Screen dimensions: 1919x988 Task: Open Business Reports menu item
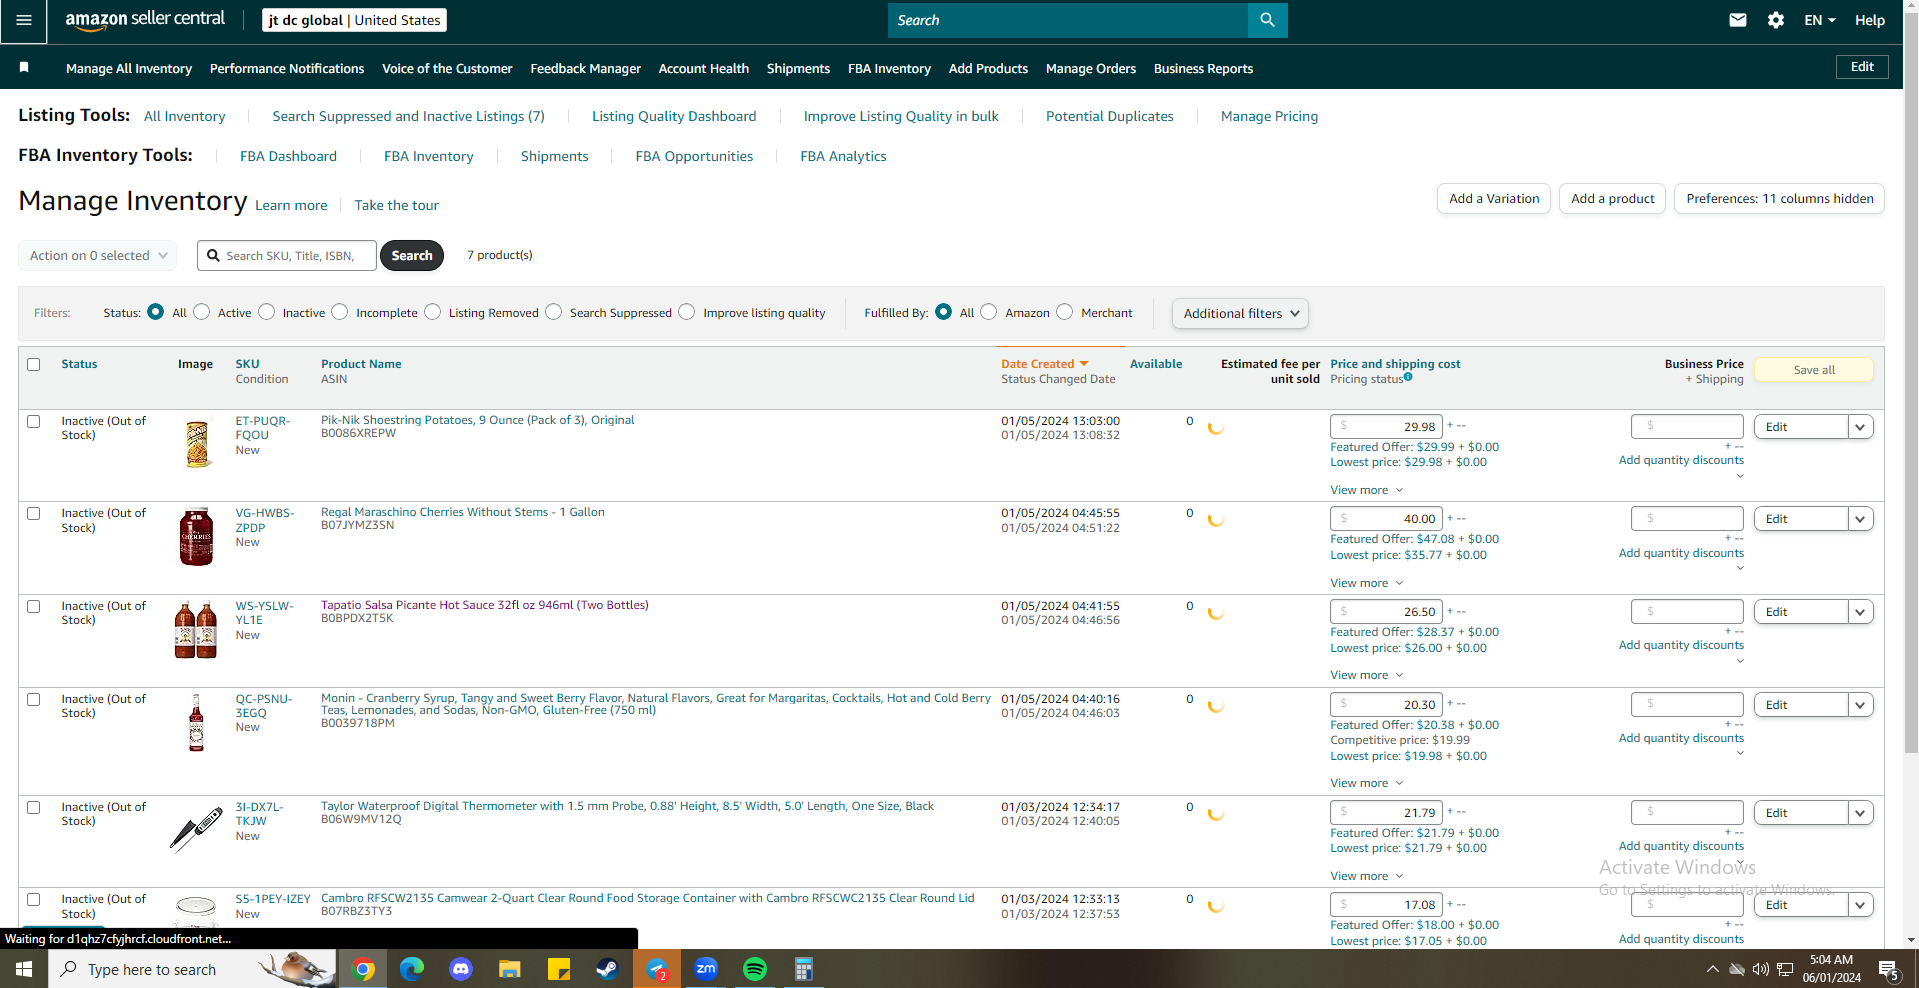tap(1203, 68)
